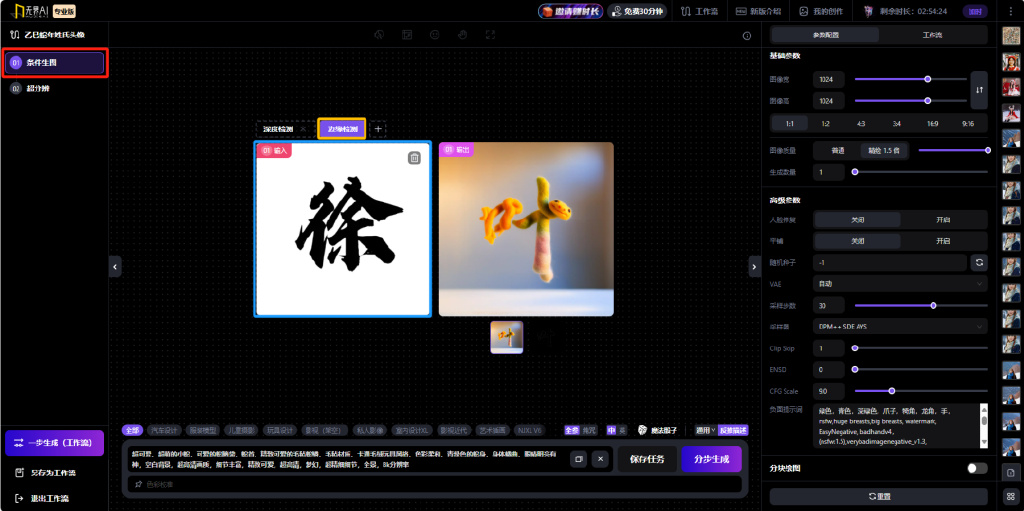
Task: Toggle the 分块放图 switch
Action: pos(977,468)
